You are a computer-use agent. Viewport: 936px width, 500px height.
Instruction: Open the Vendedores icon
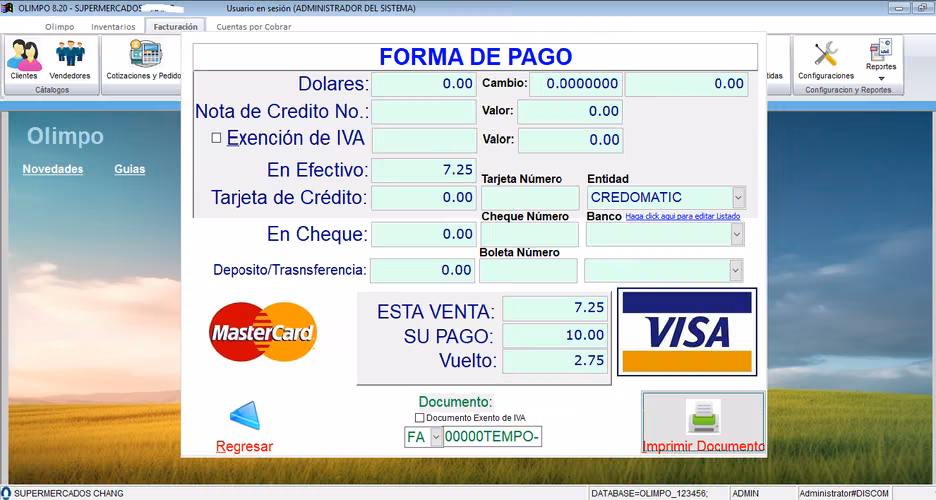[70, 54]
